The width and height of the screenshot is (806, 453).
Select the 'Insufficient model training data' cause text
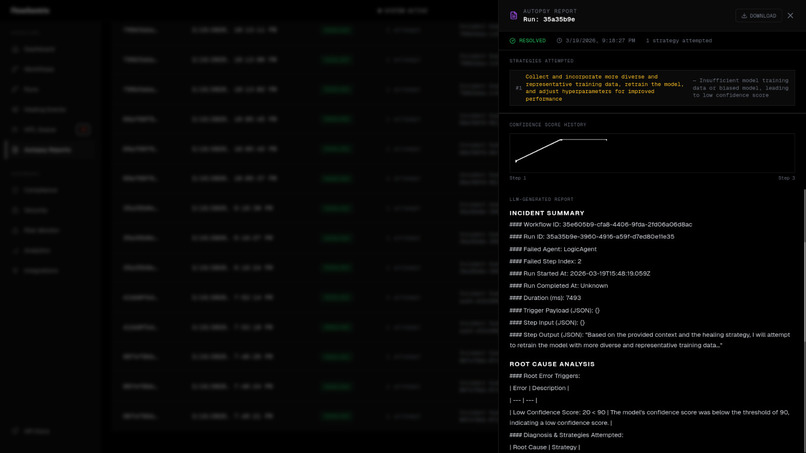point(740,88)
